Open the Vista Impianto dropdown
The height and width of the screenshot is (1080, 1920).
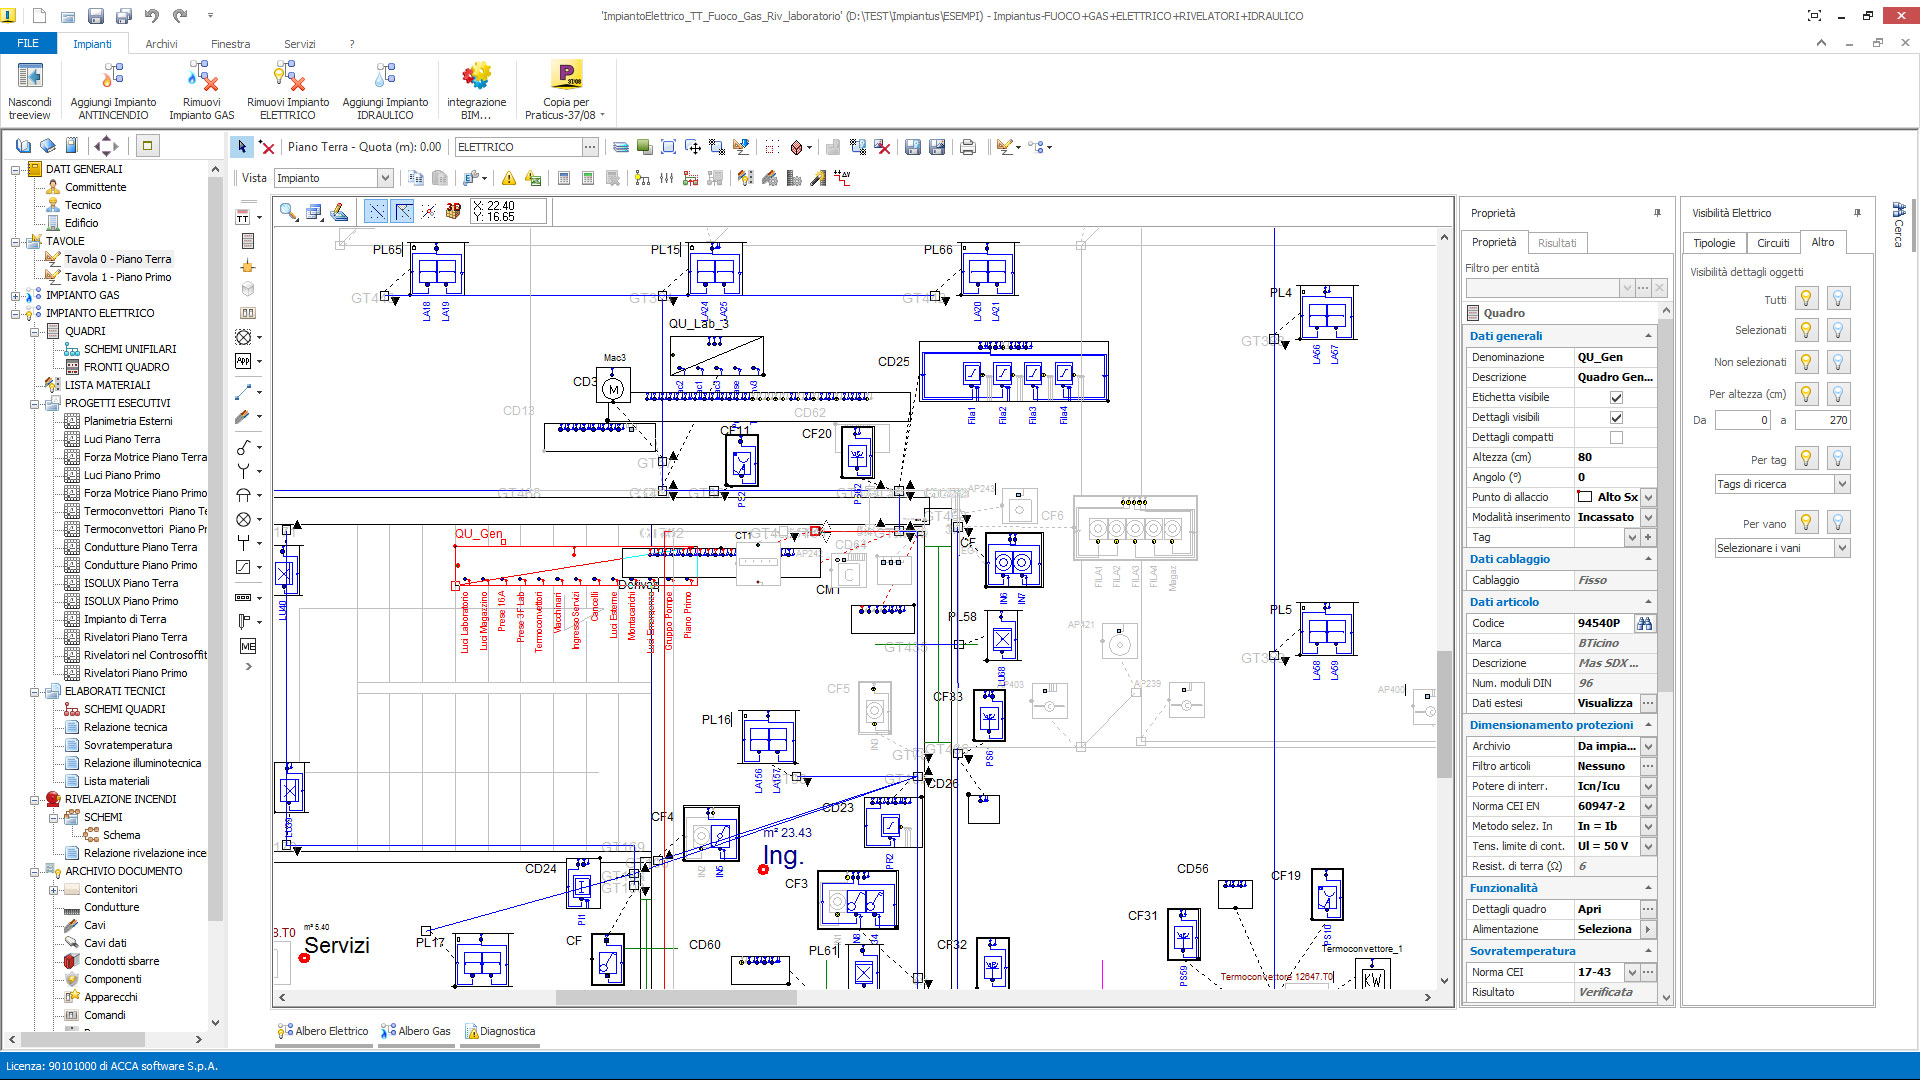point(385,178)
